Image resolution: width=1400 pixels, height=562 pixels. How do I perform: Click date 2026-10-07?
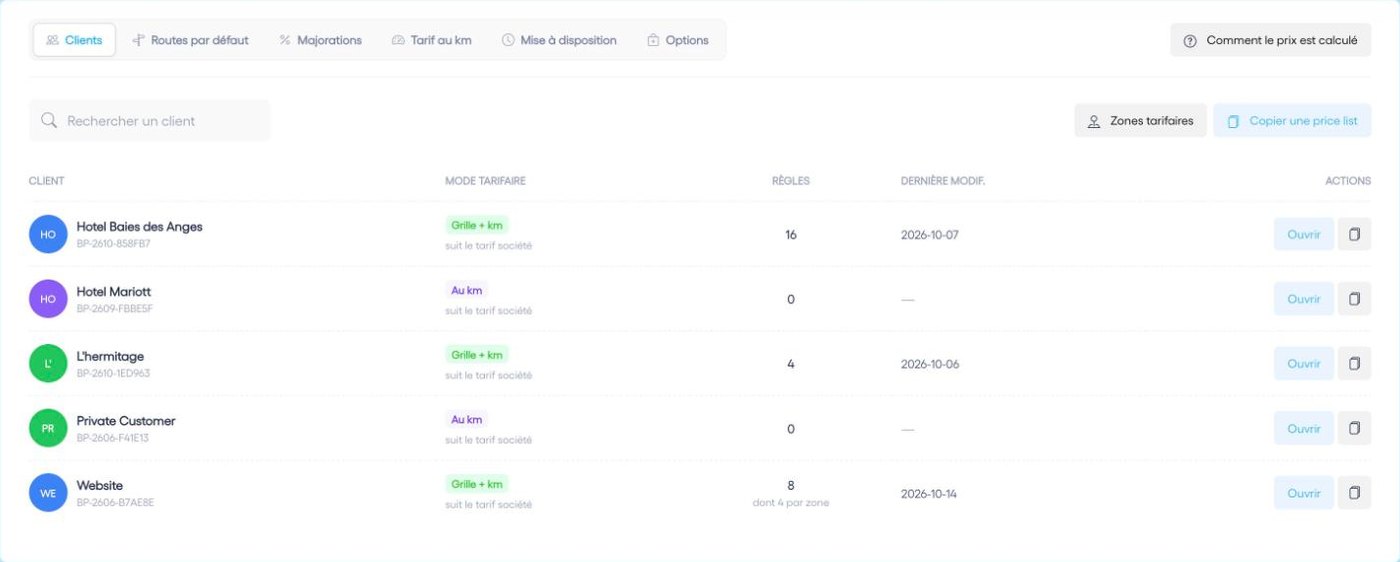click(x=930, y=235)
